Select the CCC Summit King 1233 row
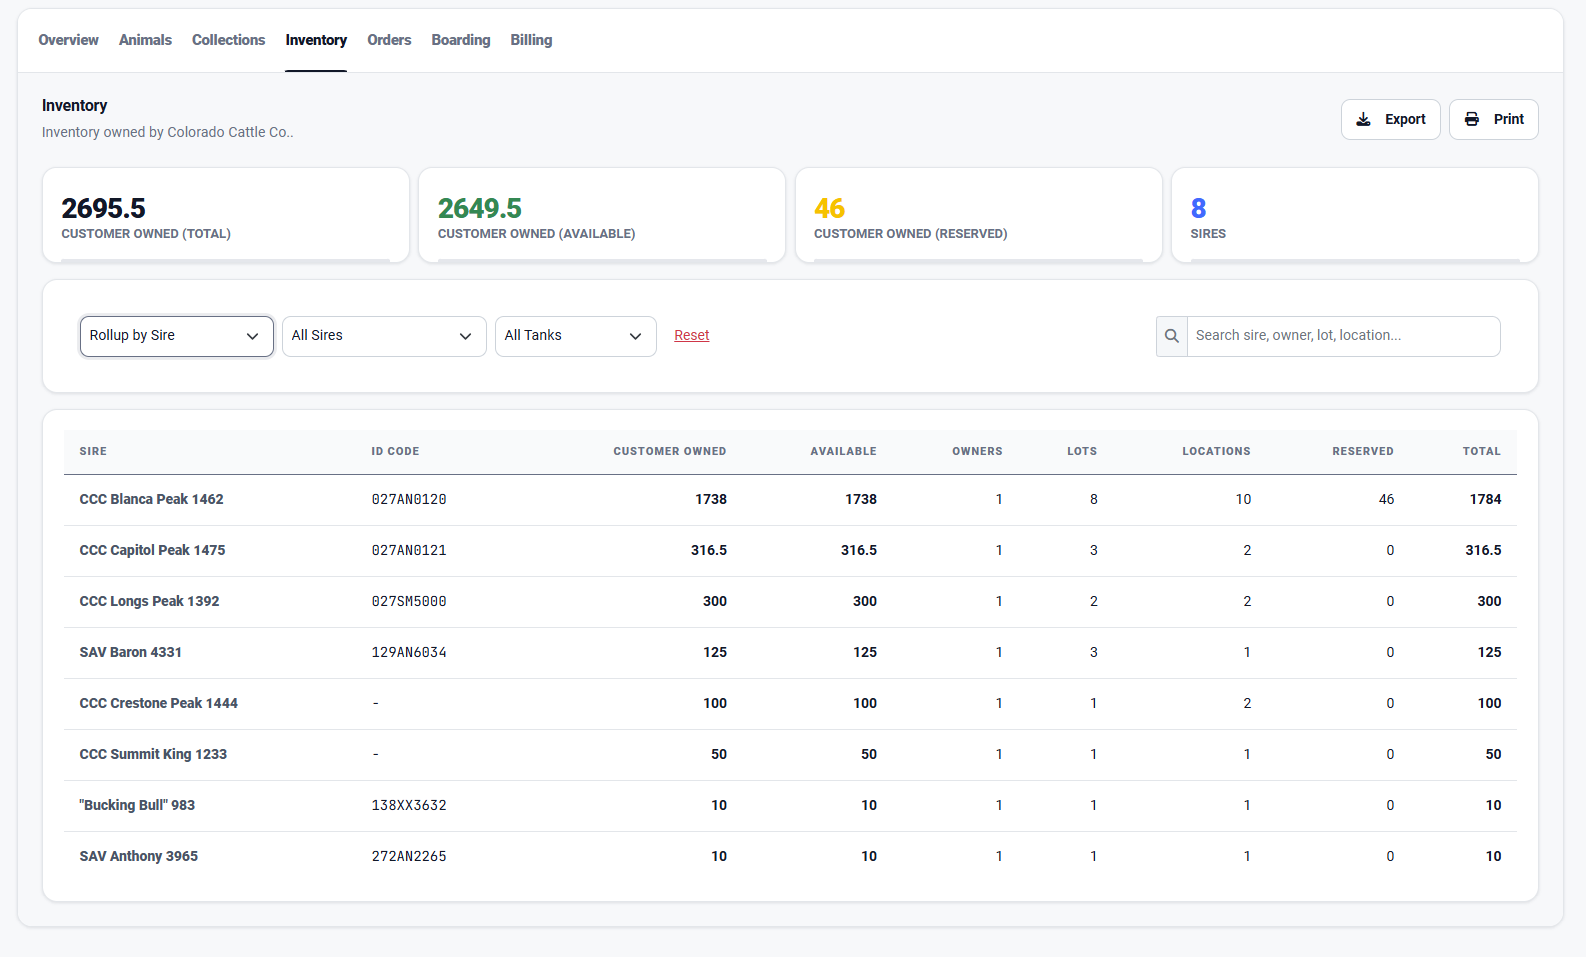1586x957 pixels. (x=790, y=754)
